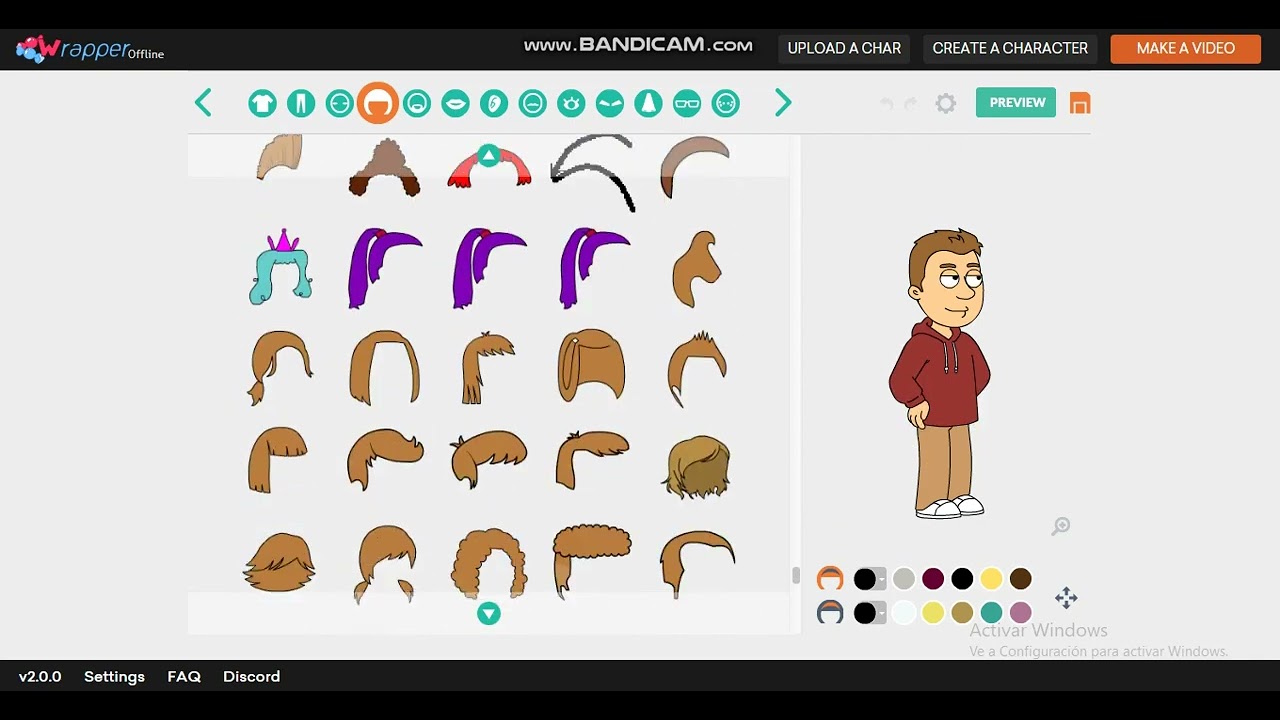Click CREATE A CHARACTER button

point(1010,48)
